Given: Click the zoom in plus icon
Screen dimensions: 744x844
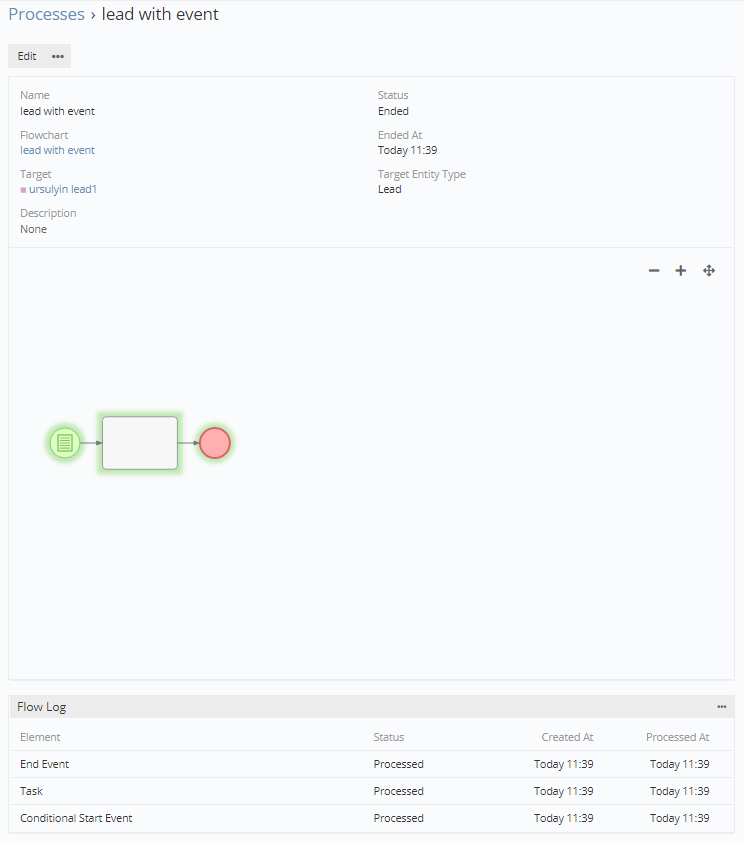Looking at the screenshot, I should [x=681, y=271].
